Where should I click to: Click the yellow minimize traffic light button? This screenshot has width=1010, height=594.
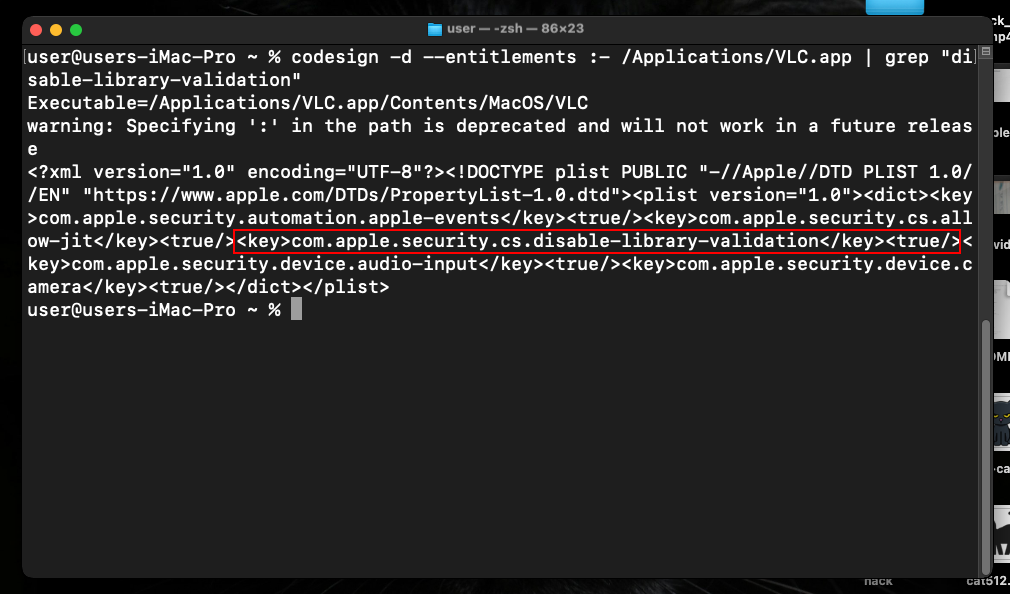[x=56, y=30]
